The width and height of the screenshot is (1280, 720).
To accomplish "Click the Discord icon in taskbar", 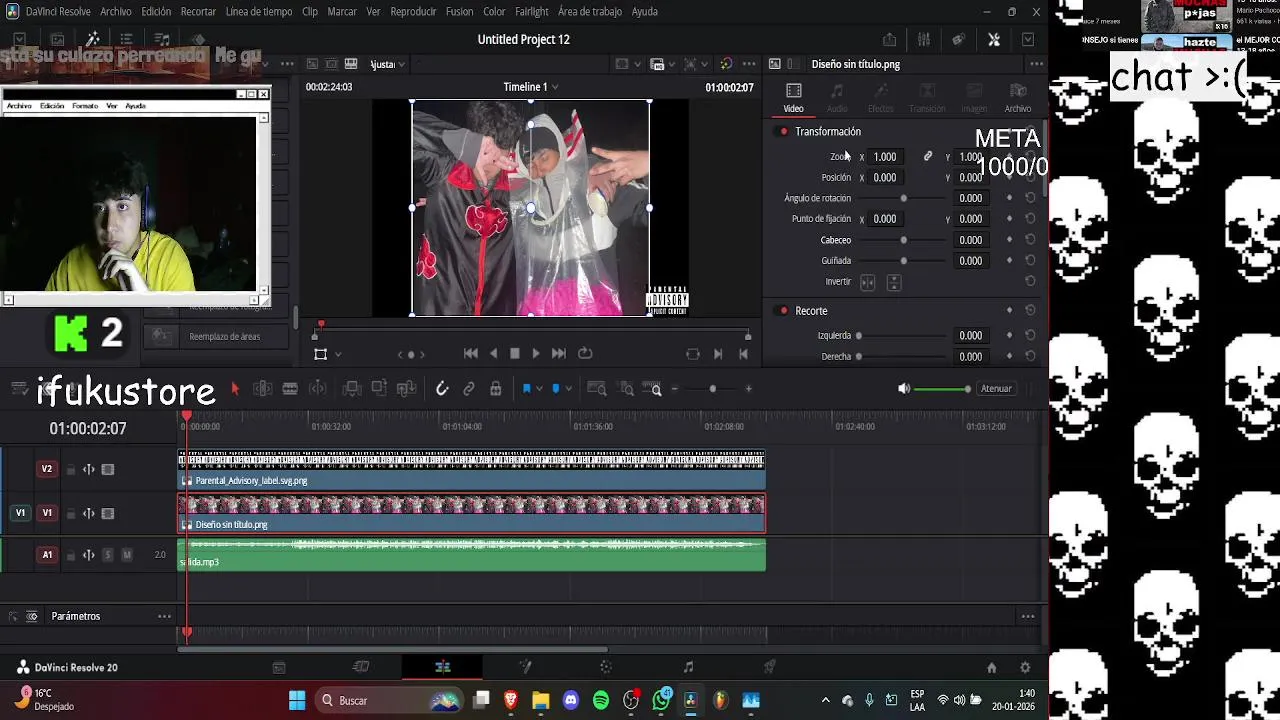I will tap(571, 701).
